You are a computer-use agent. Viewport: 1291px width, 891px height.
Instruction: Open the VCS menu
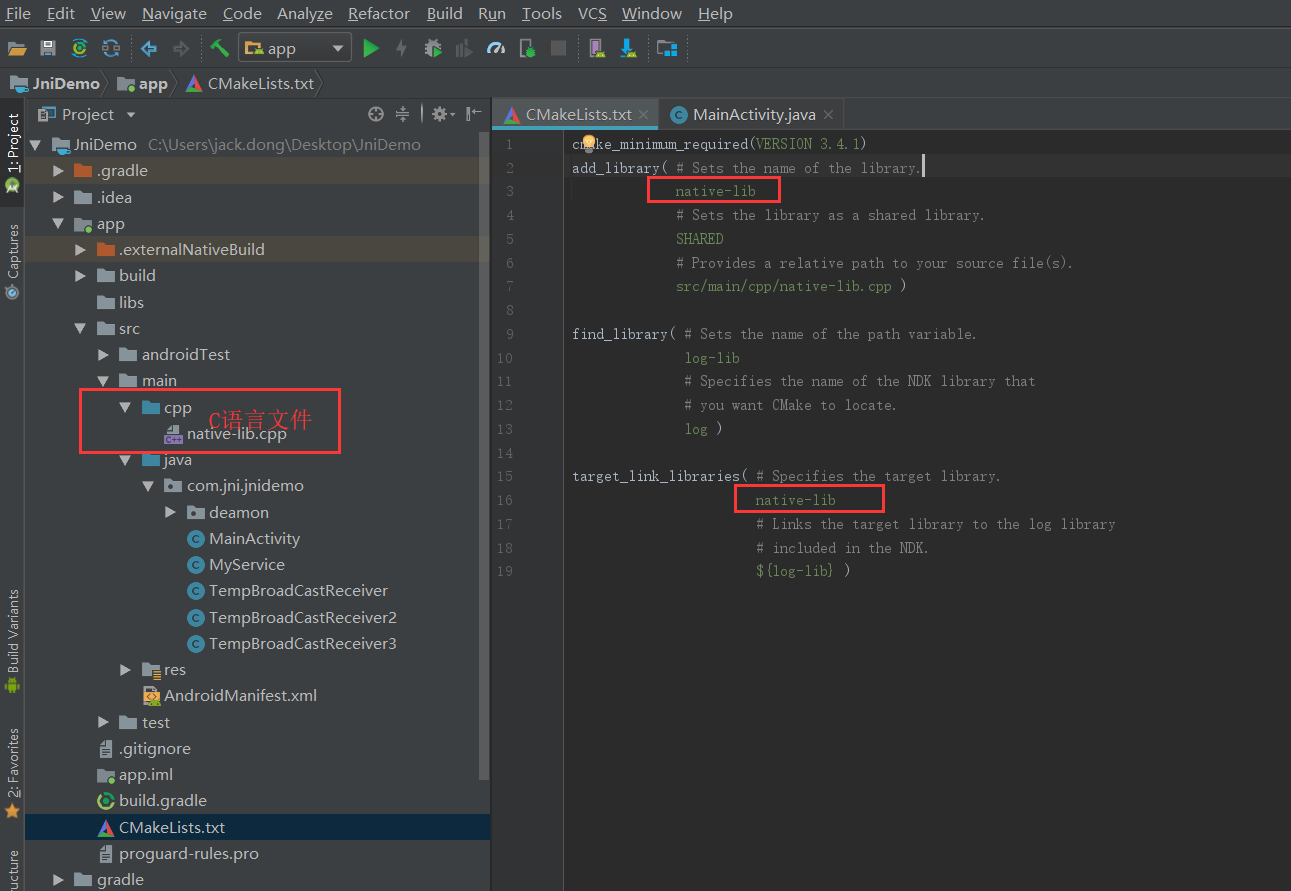coord(591,13)
